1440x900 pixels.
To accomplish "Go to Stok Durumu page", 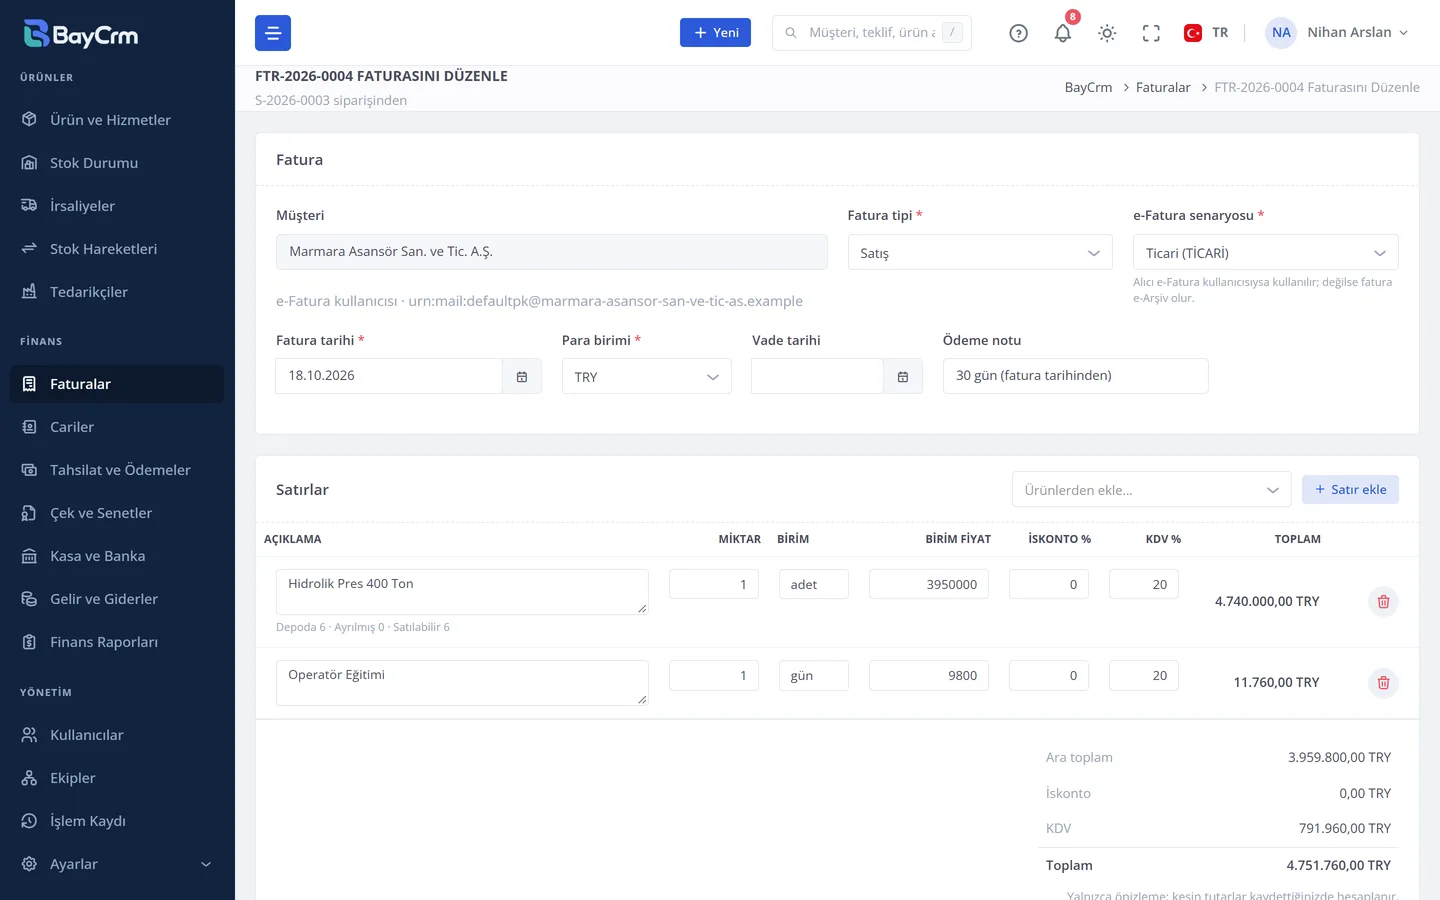I will (x=117, y=163).
